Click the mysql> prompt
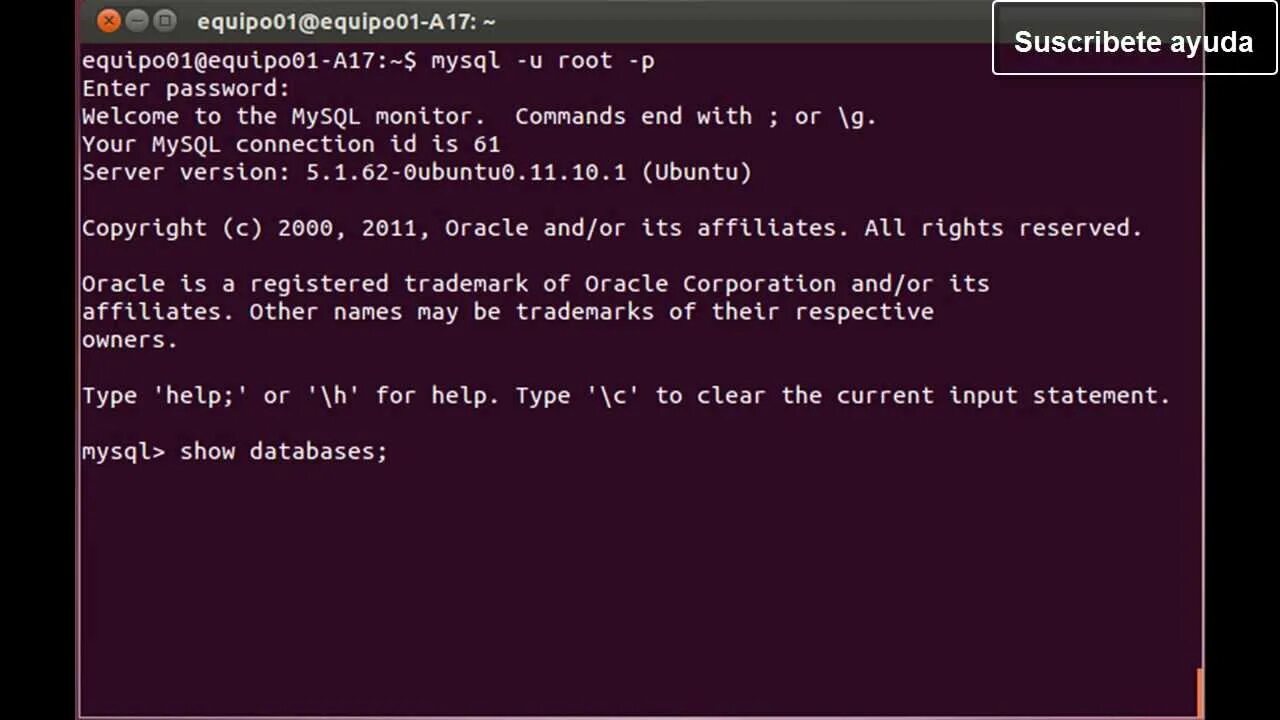Viewport: 1280px width, 720px height. [x=124, y=452]
